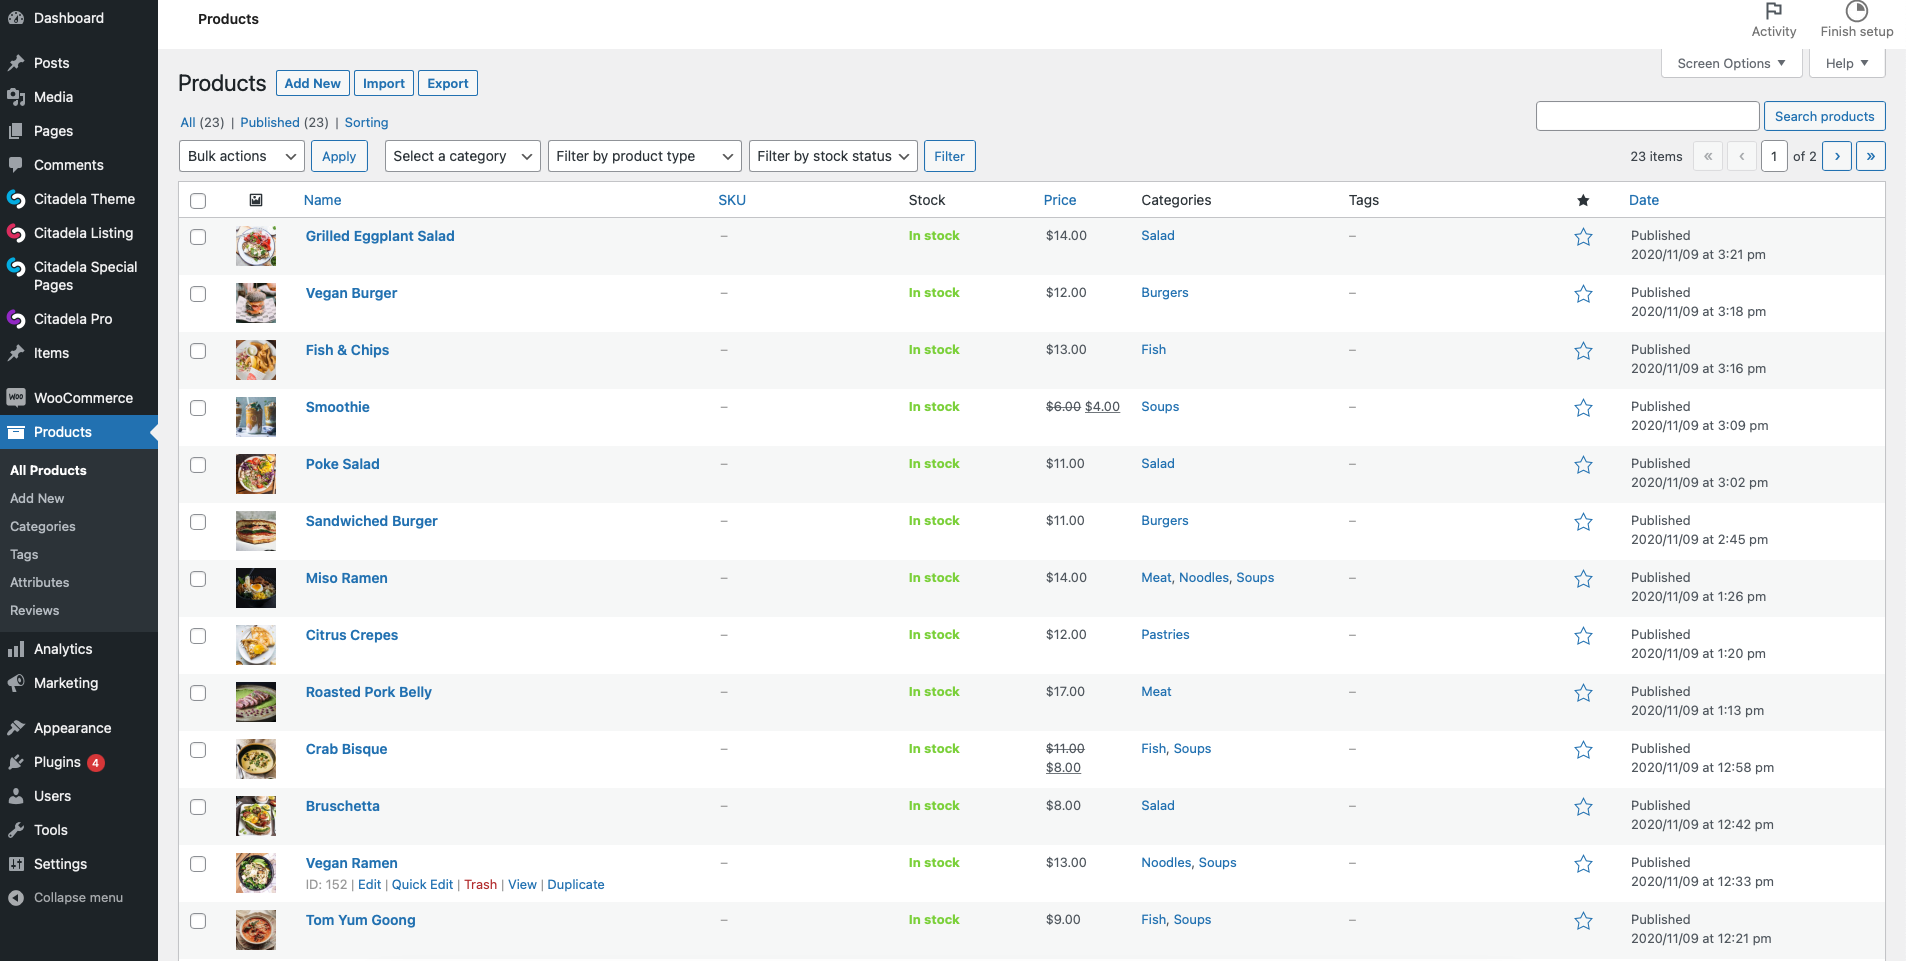This screenshot has height=961, width=1906.
Task: Open WooCommerce in the sidebar menu
Action: coord(83,398)
